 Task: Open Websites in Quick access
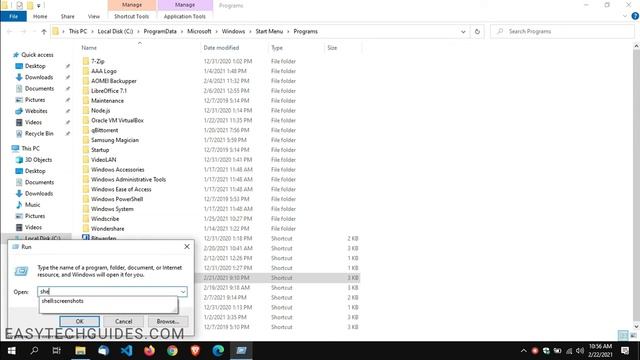pyautogui.click(x=36, y=111)
